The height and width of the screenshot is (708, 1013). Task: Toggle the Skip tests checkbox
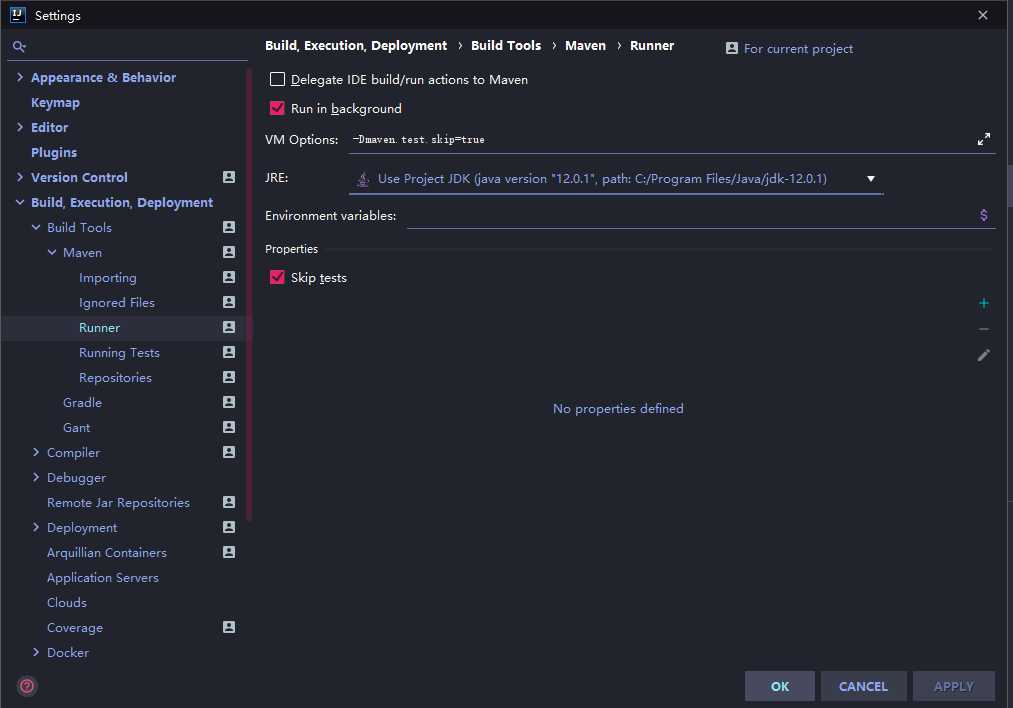(277, 278)
